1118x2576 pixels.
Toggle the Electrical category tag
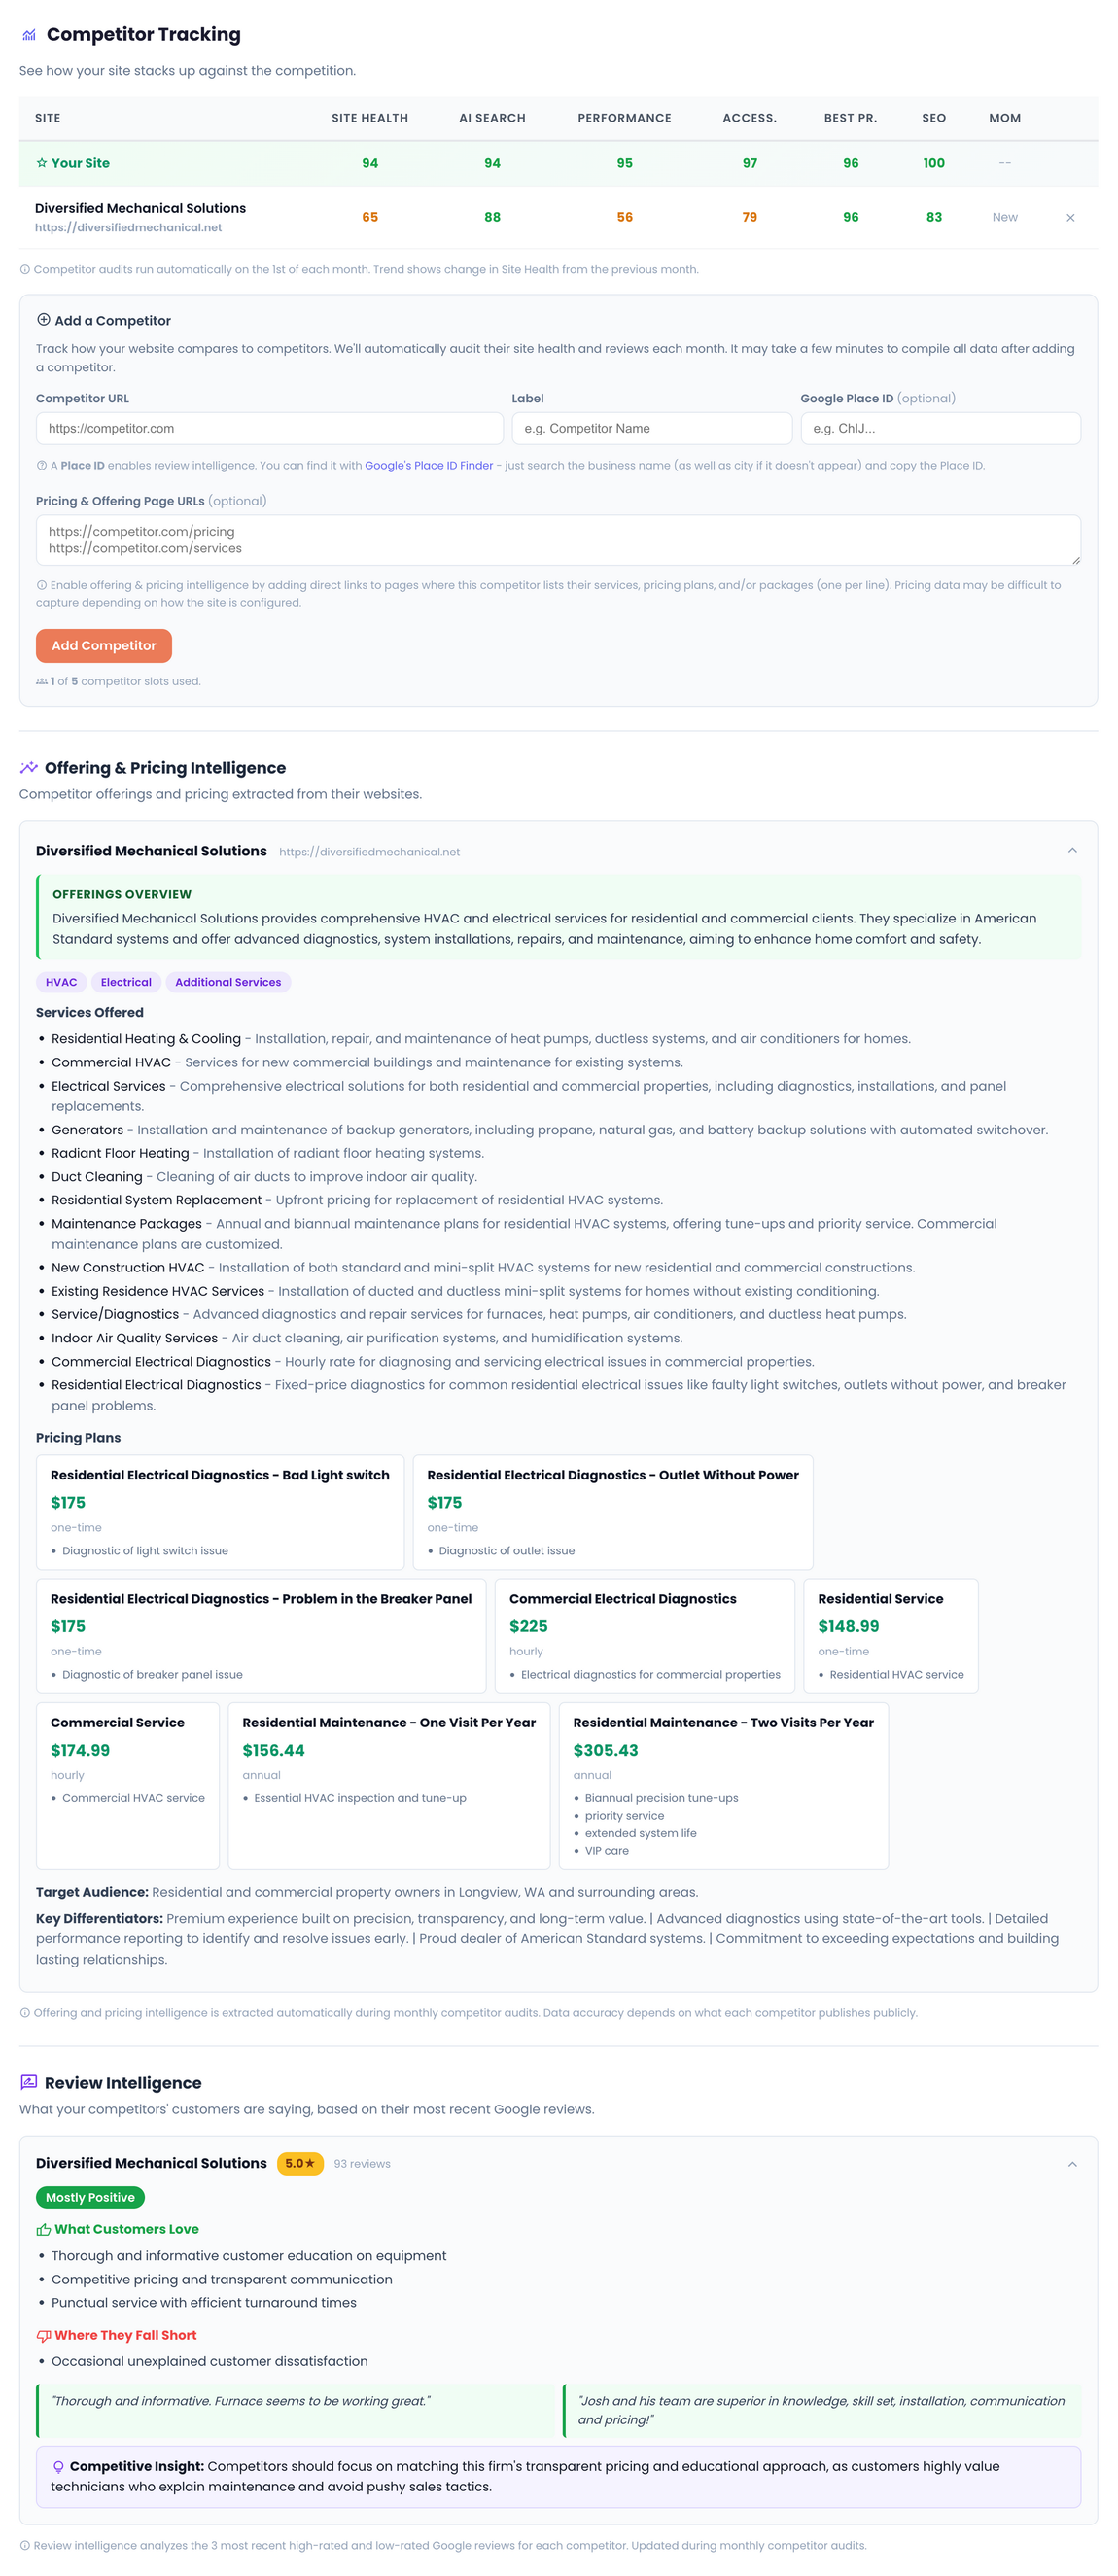click(x=125, y=982)
